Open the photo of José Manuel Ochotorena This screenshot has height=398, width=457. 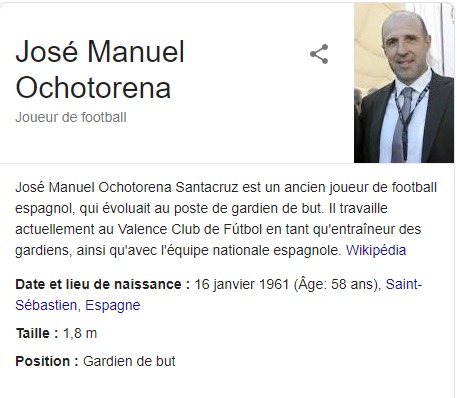pyautogui.click(x=404, y=83)
